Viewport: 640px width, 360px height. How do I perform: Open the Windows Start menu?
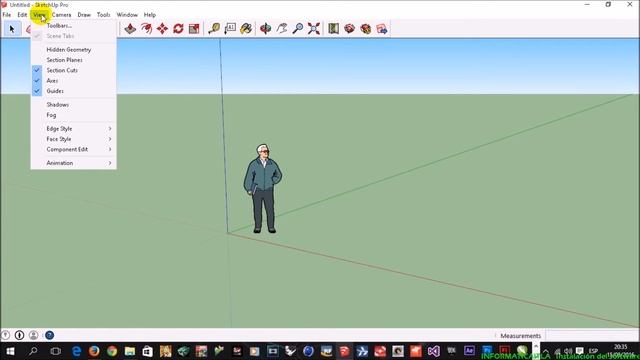click(x=10, y=351)
